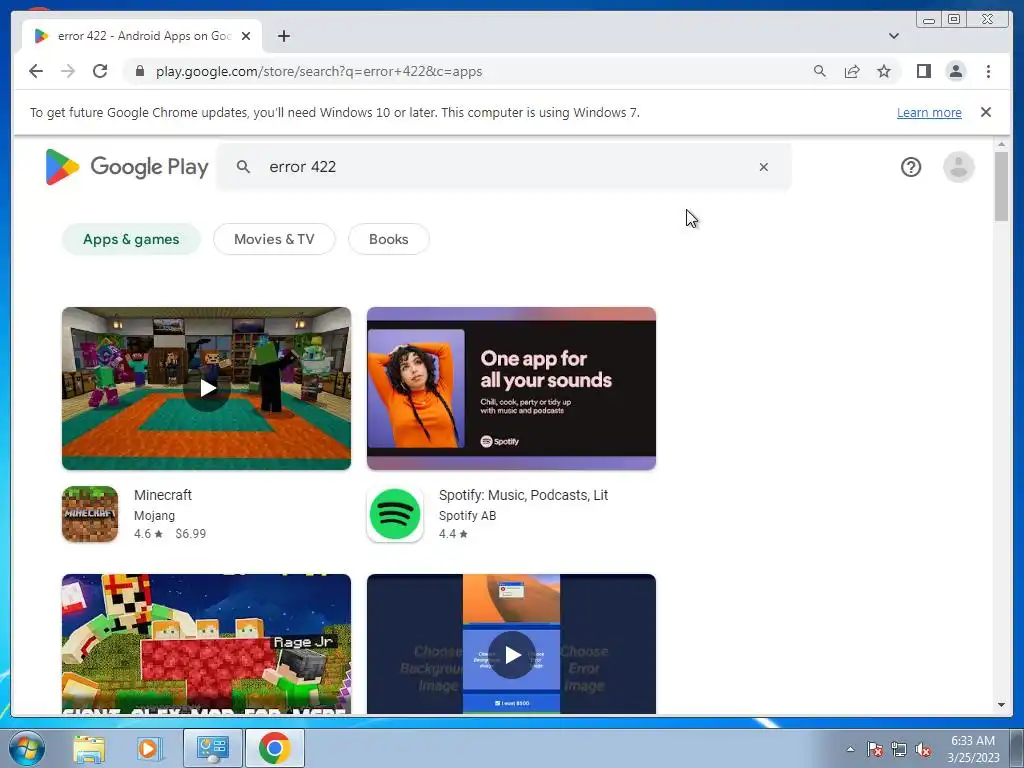The image size is (1024, 768).
Task: Open the Rage Jr Minecraft mod thumbnail
Action: coord(206,644)
